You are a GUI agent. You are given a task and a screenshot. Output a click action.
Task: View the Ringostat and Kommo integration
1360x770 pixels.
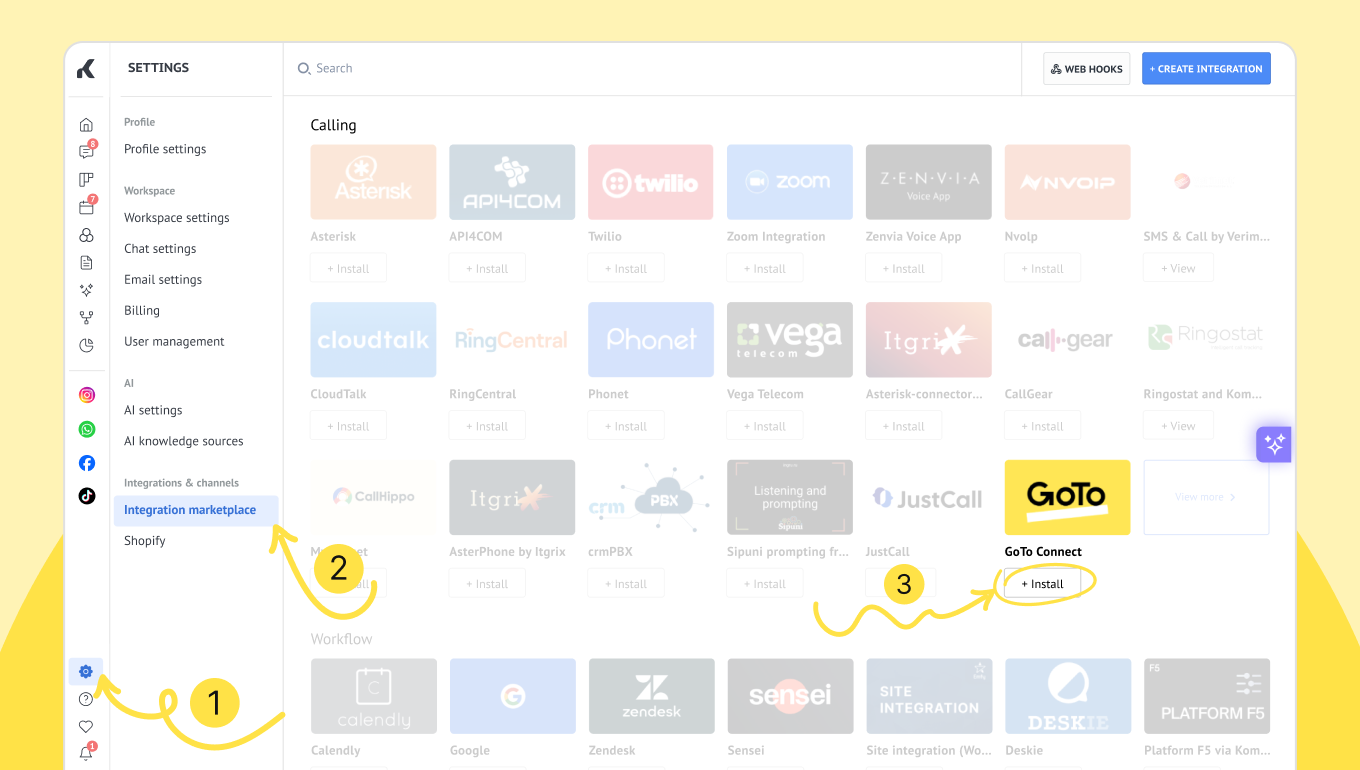(x=1178, y=426)
